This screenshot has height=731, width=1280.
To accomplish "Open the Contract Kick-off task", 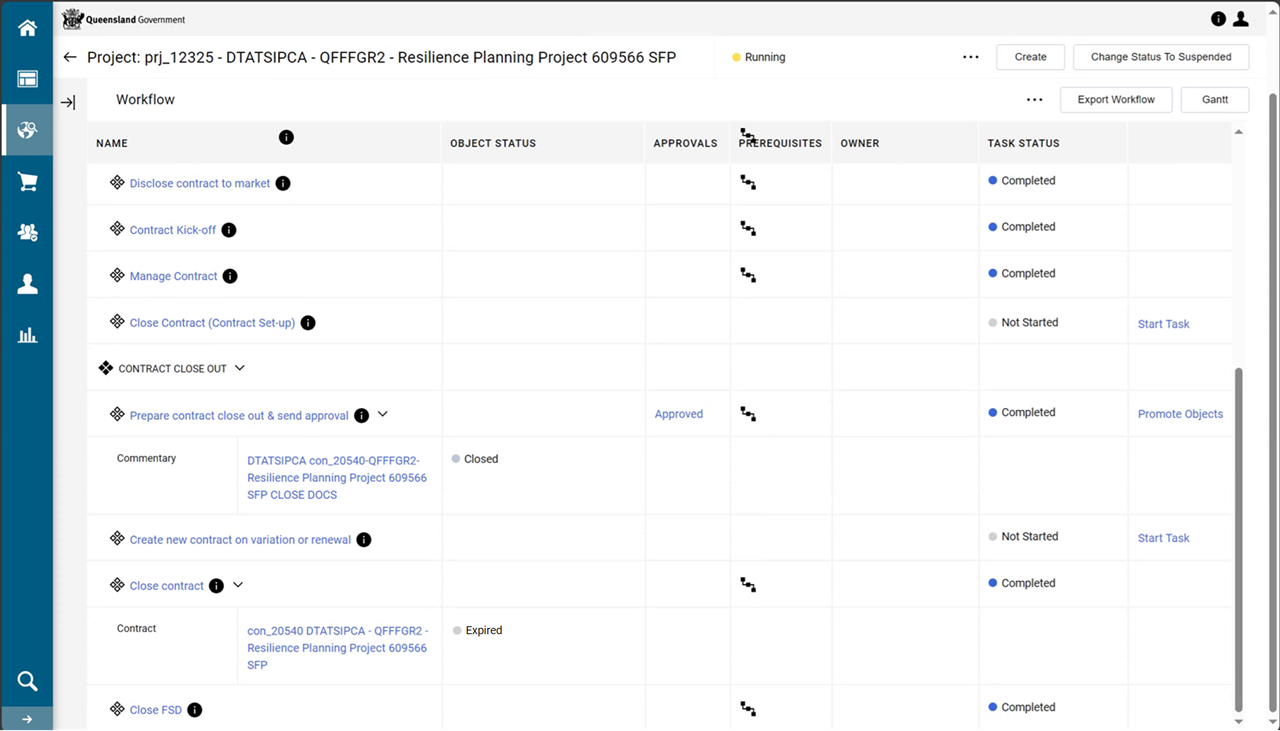I will point(173,230).
